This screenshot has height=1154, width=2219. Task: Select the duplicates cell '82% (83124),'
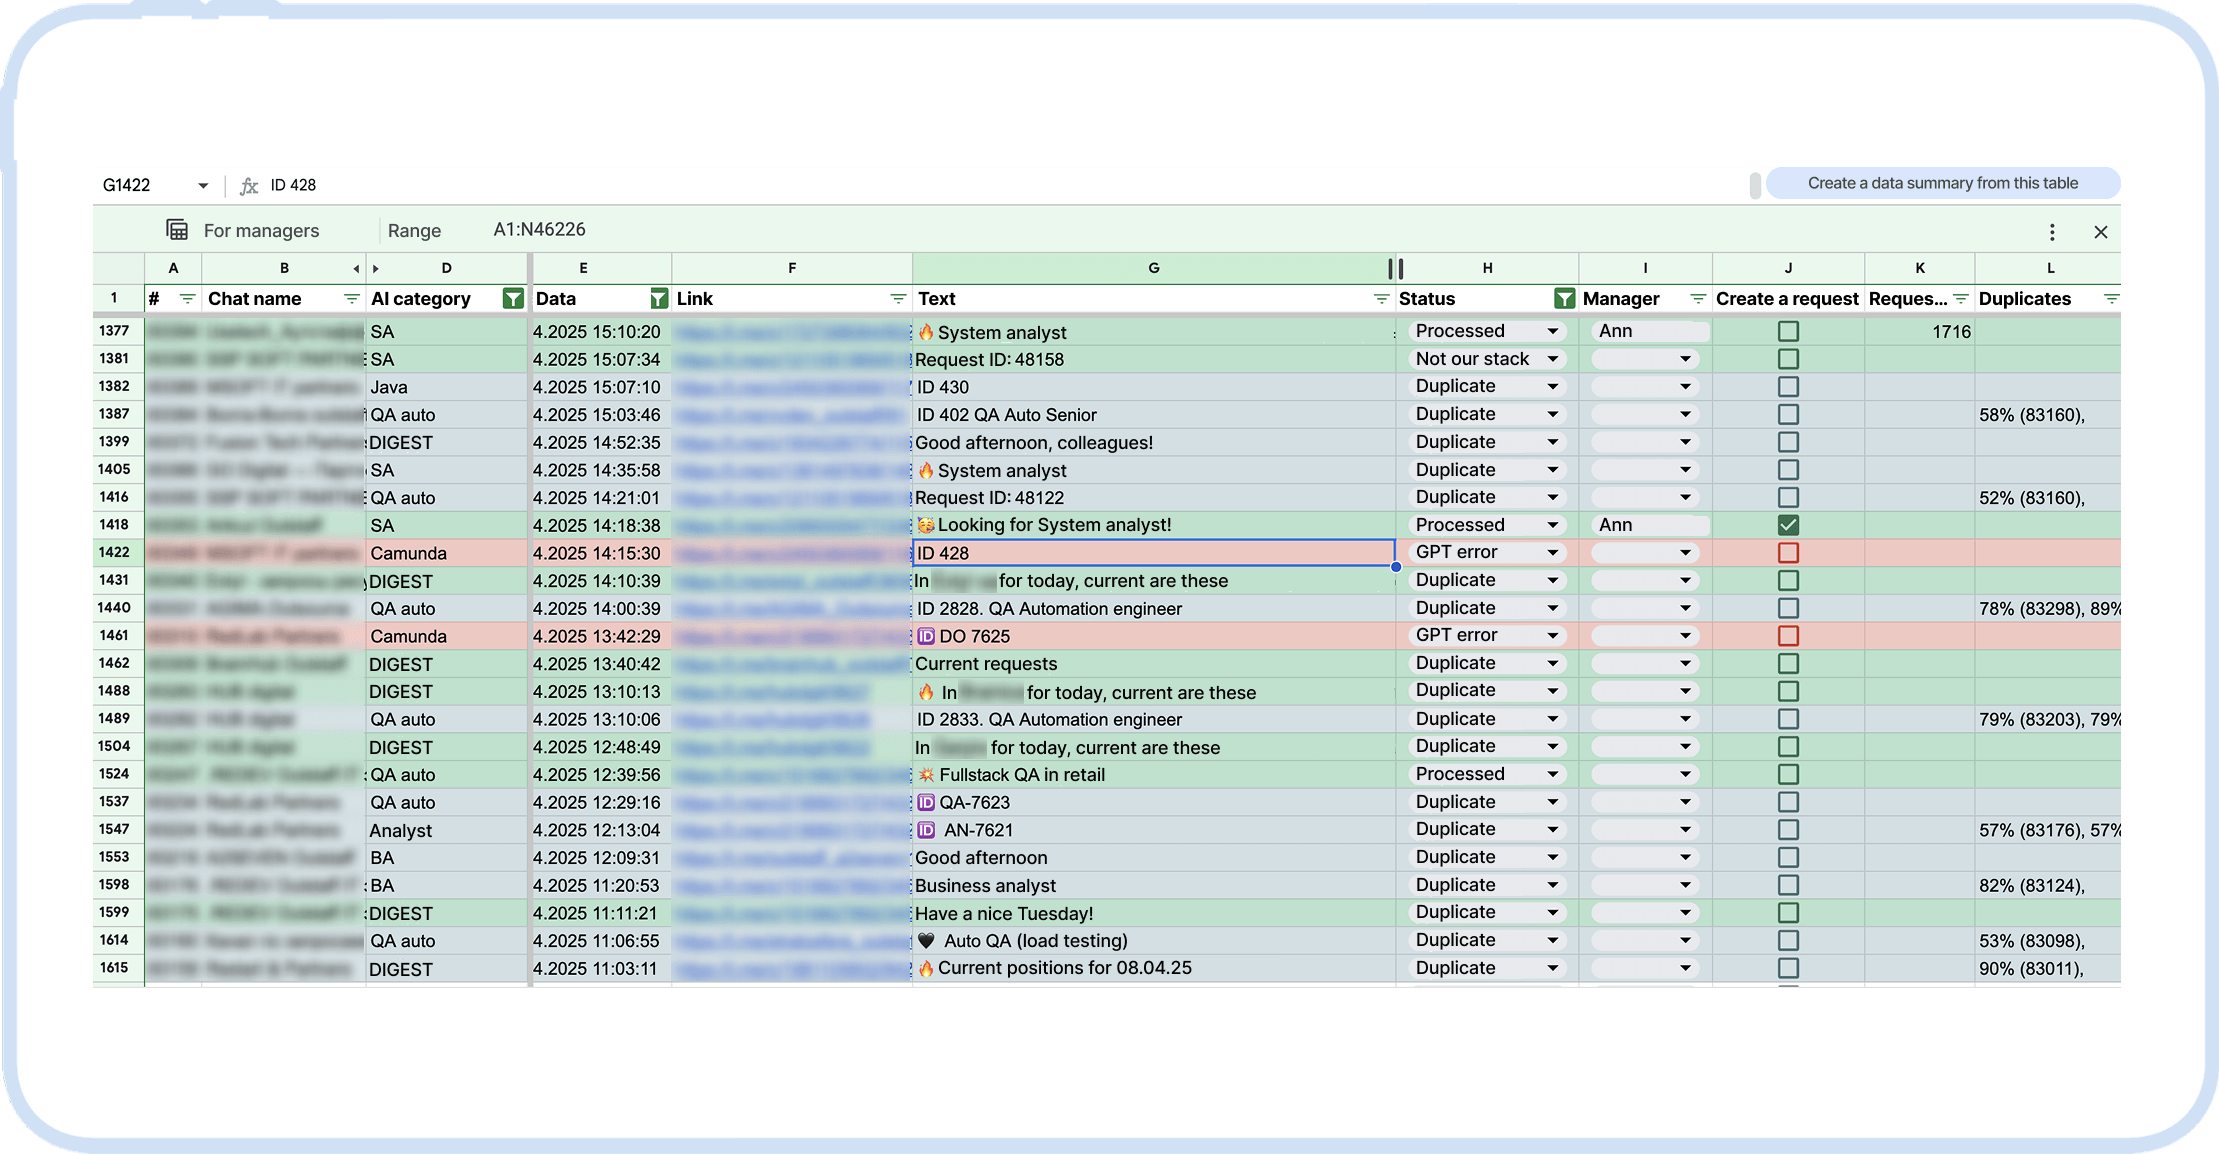pyautogui.click(x=2047, y=885)
